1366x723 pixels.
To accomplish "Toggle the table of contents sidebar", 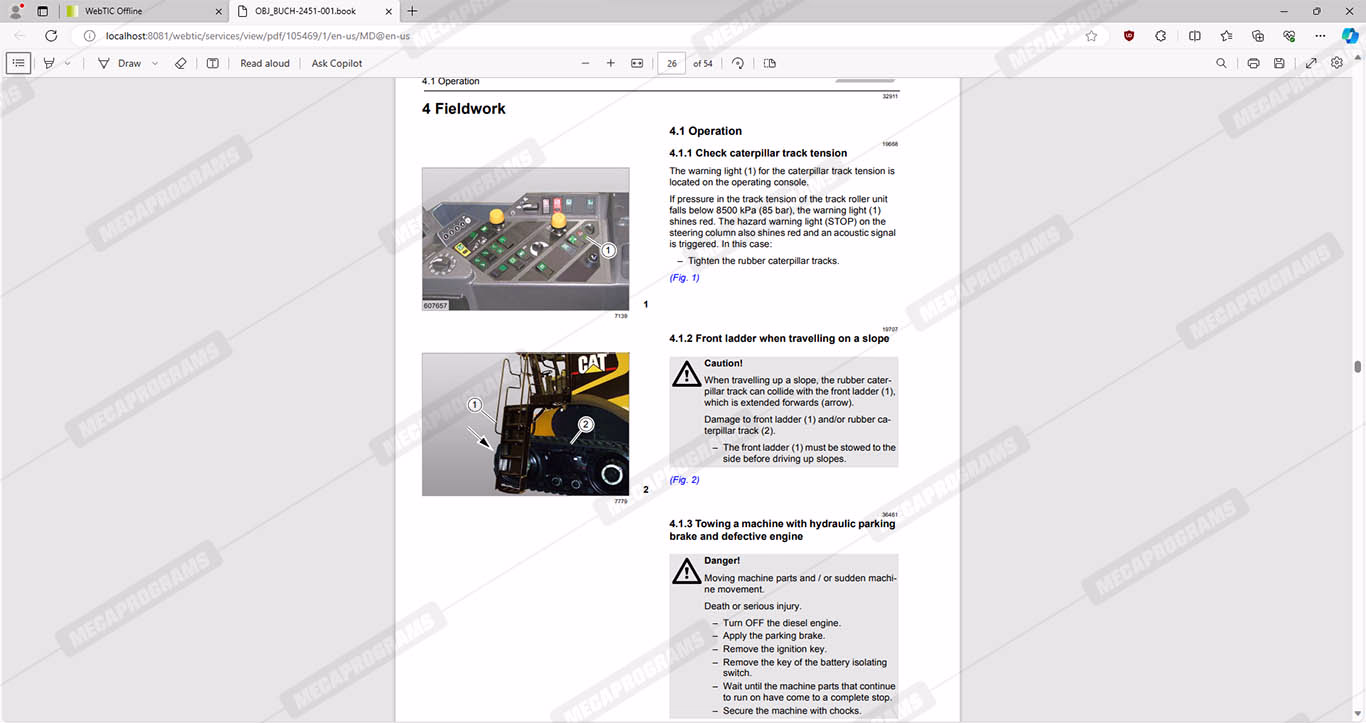I will 18,63.
